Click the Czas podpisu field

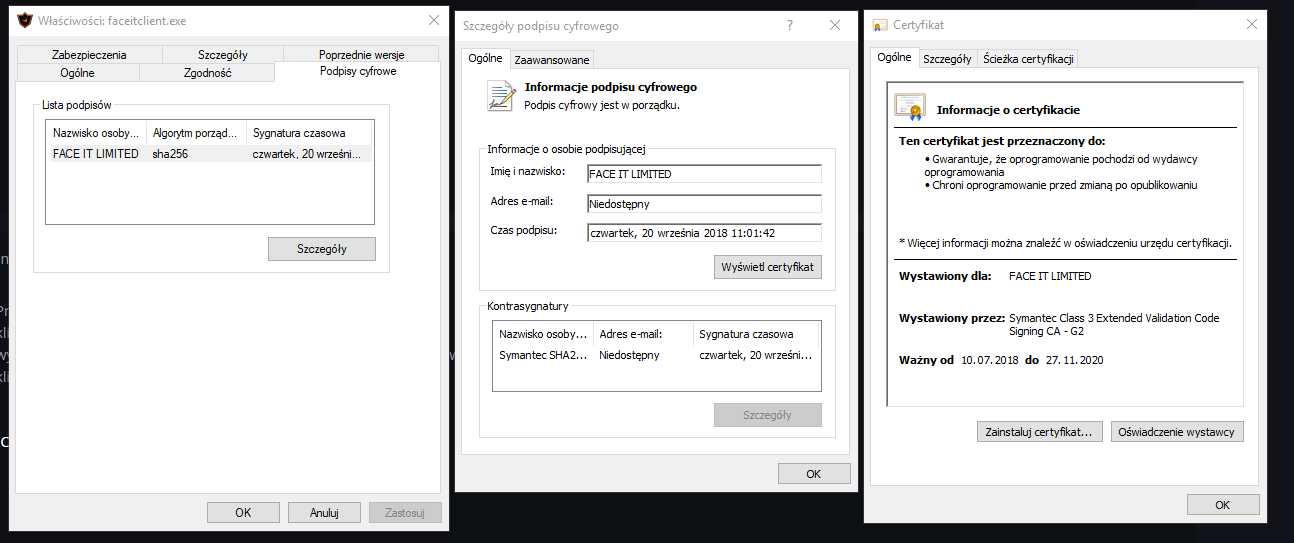(x=704, y=233)
